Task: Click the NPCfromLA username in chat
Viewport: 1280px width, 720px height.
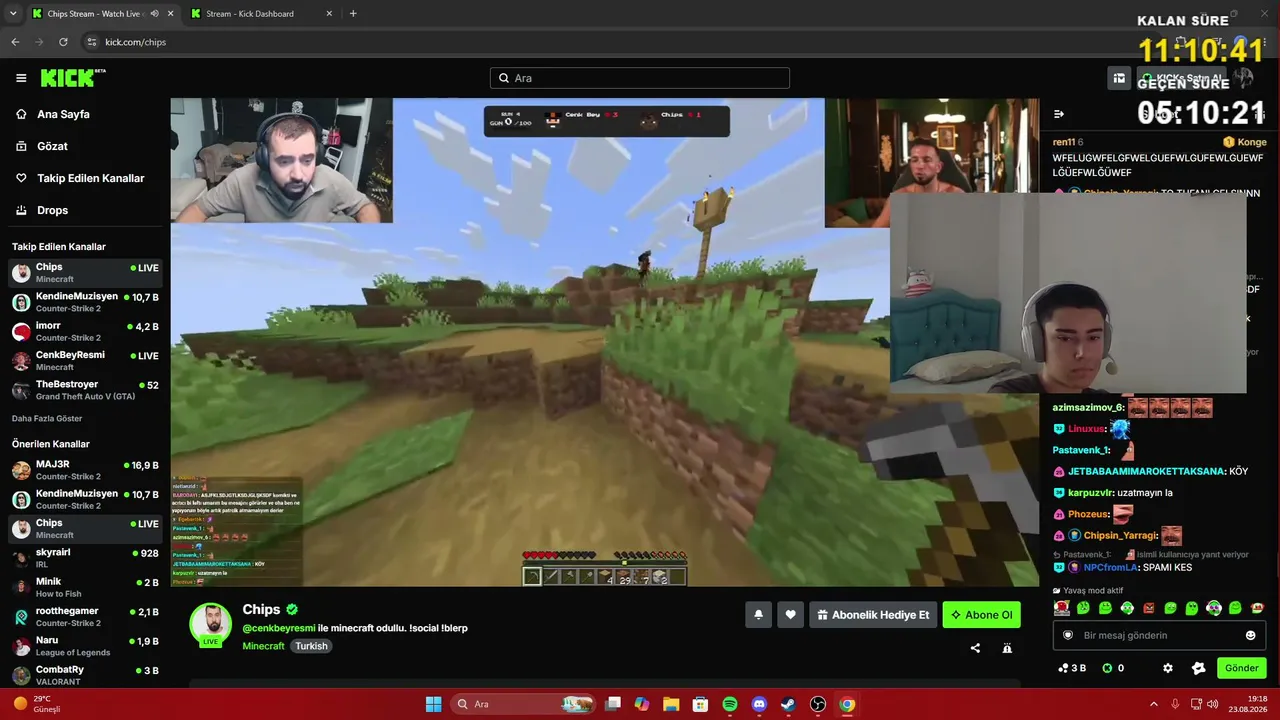Action: (x=1109, y=567)
